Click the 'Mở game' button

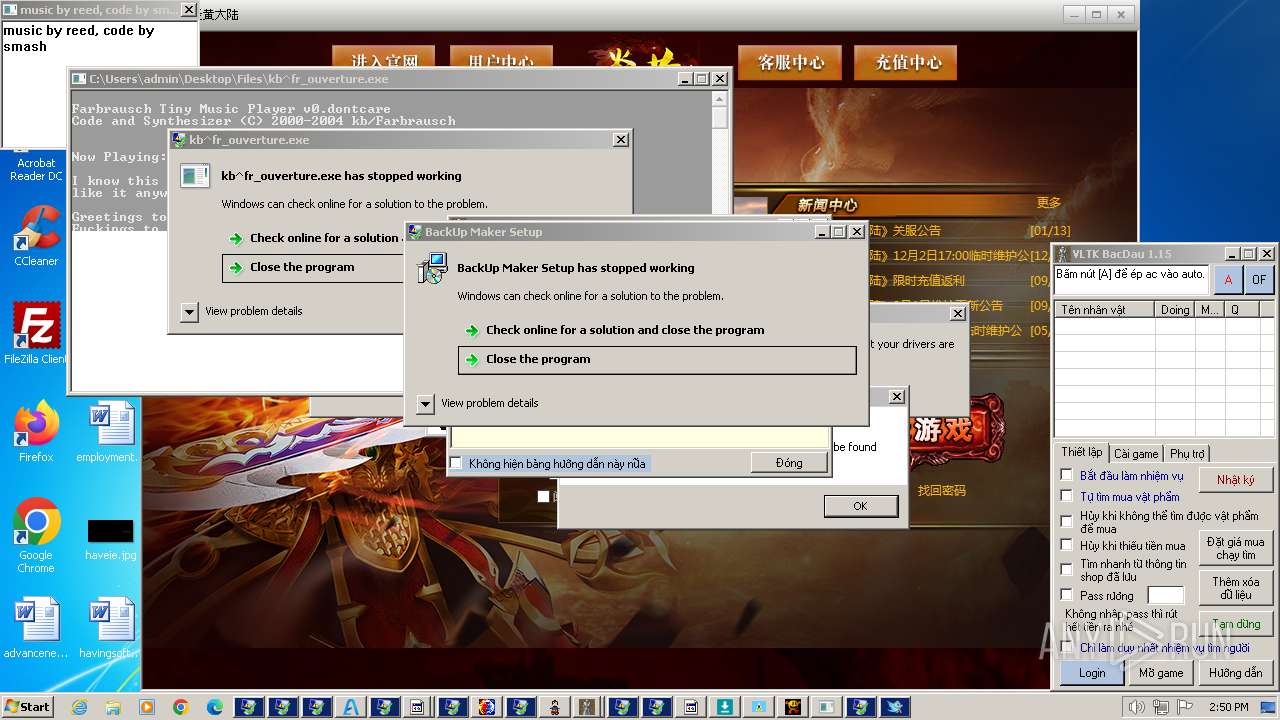pos(1161,673)
